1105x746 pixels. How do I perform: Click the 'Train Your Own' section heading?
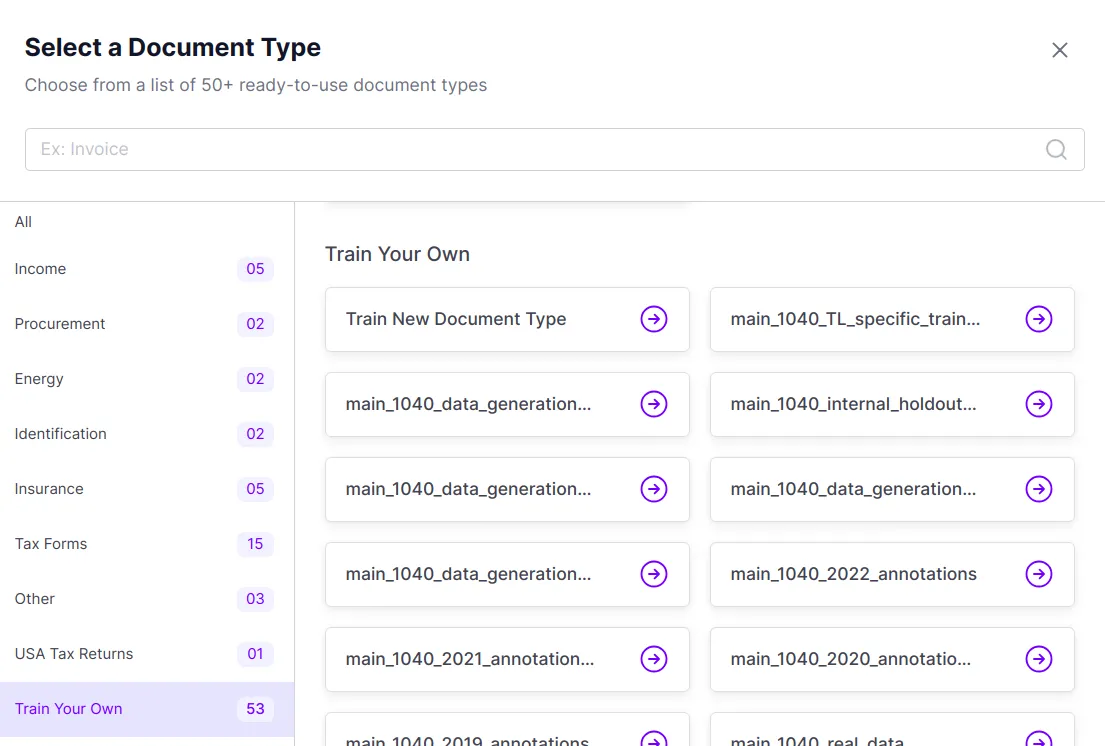[397, 254]
